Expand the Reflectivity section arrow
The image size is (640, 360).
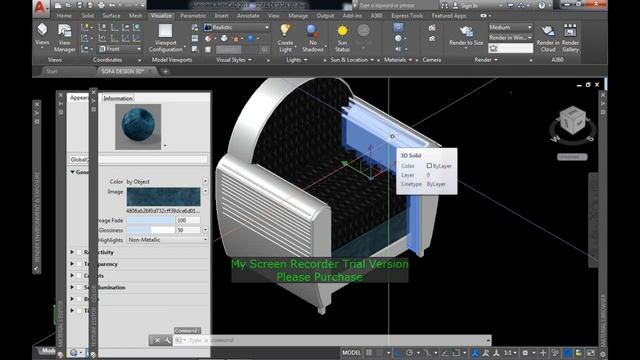(72, 252)
